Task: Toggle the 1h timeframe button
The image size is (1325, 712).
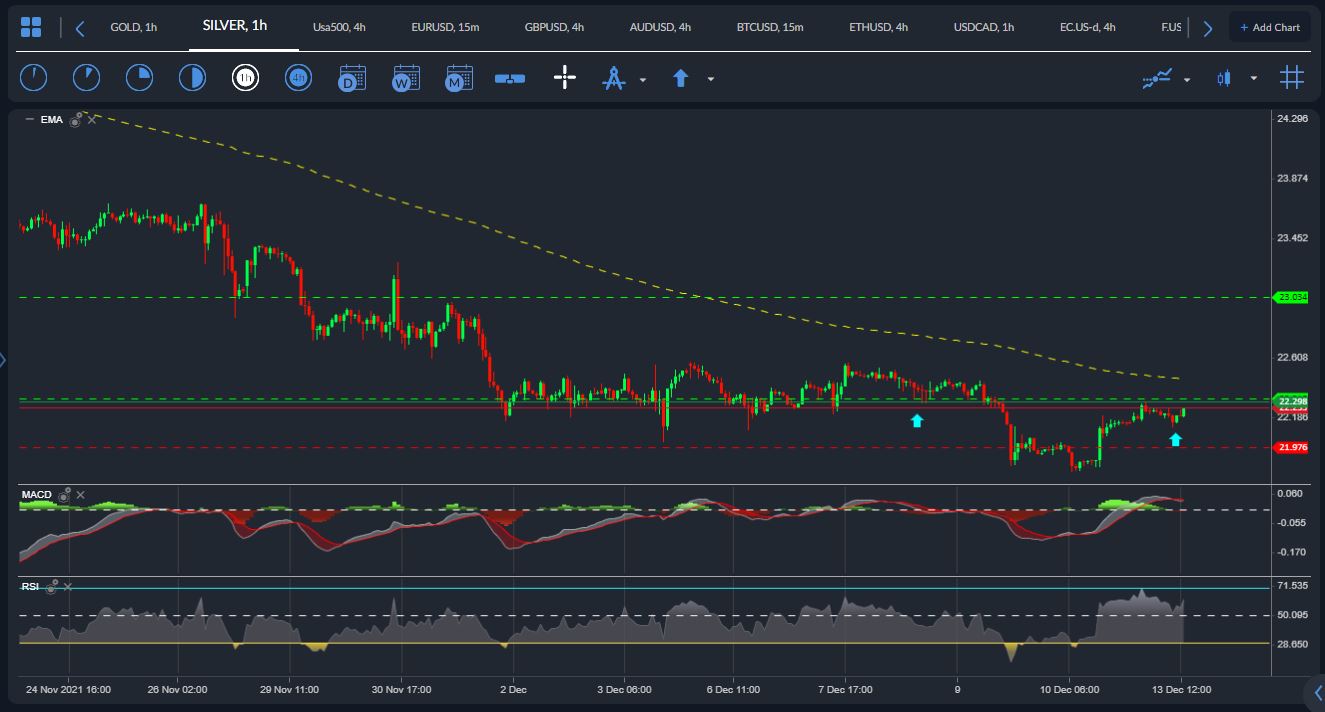Action: [x=245, y=78]
